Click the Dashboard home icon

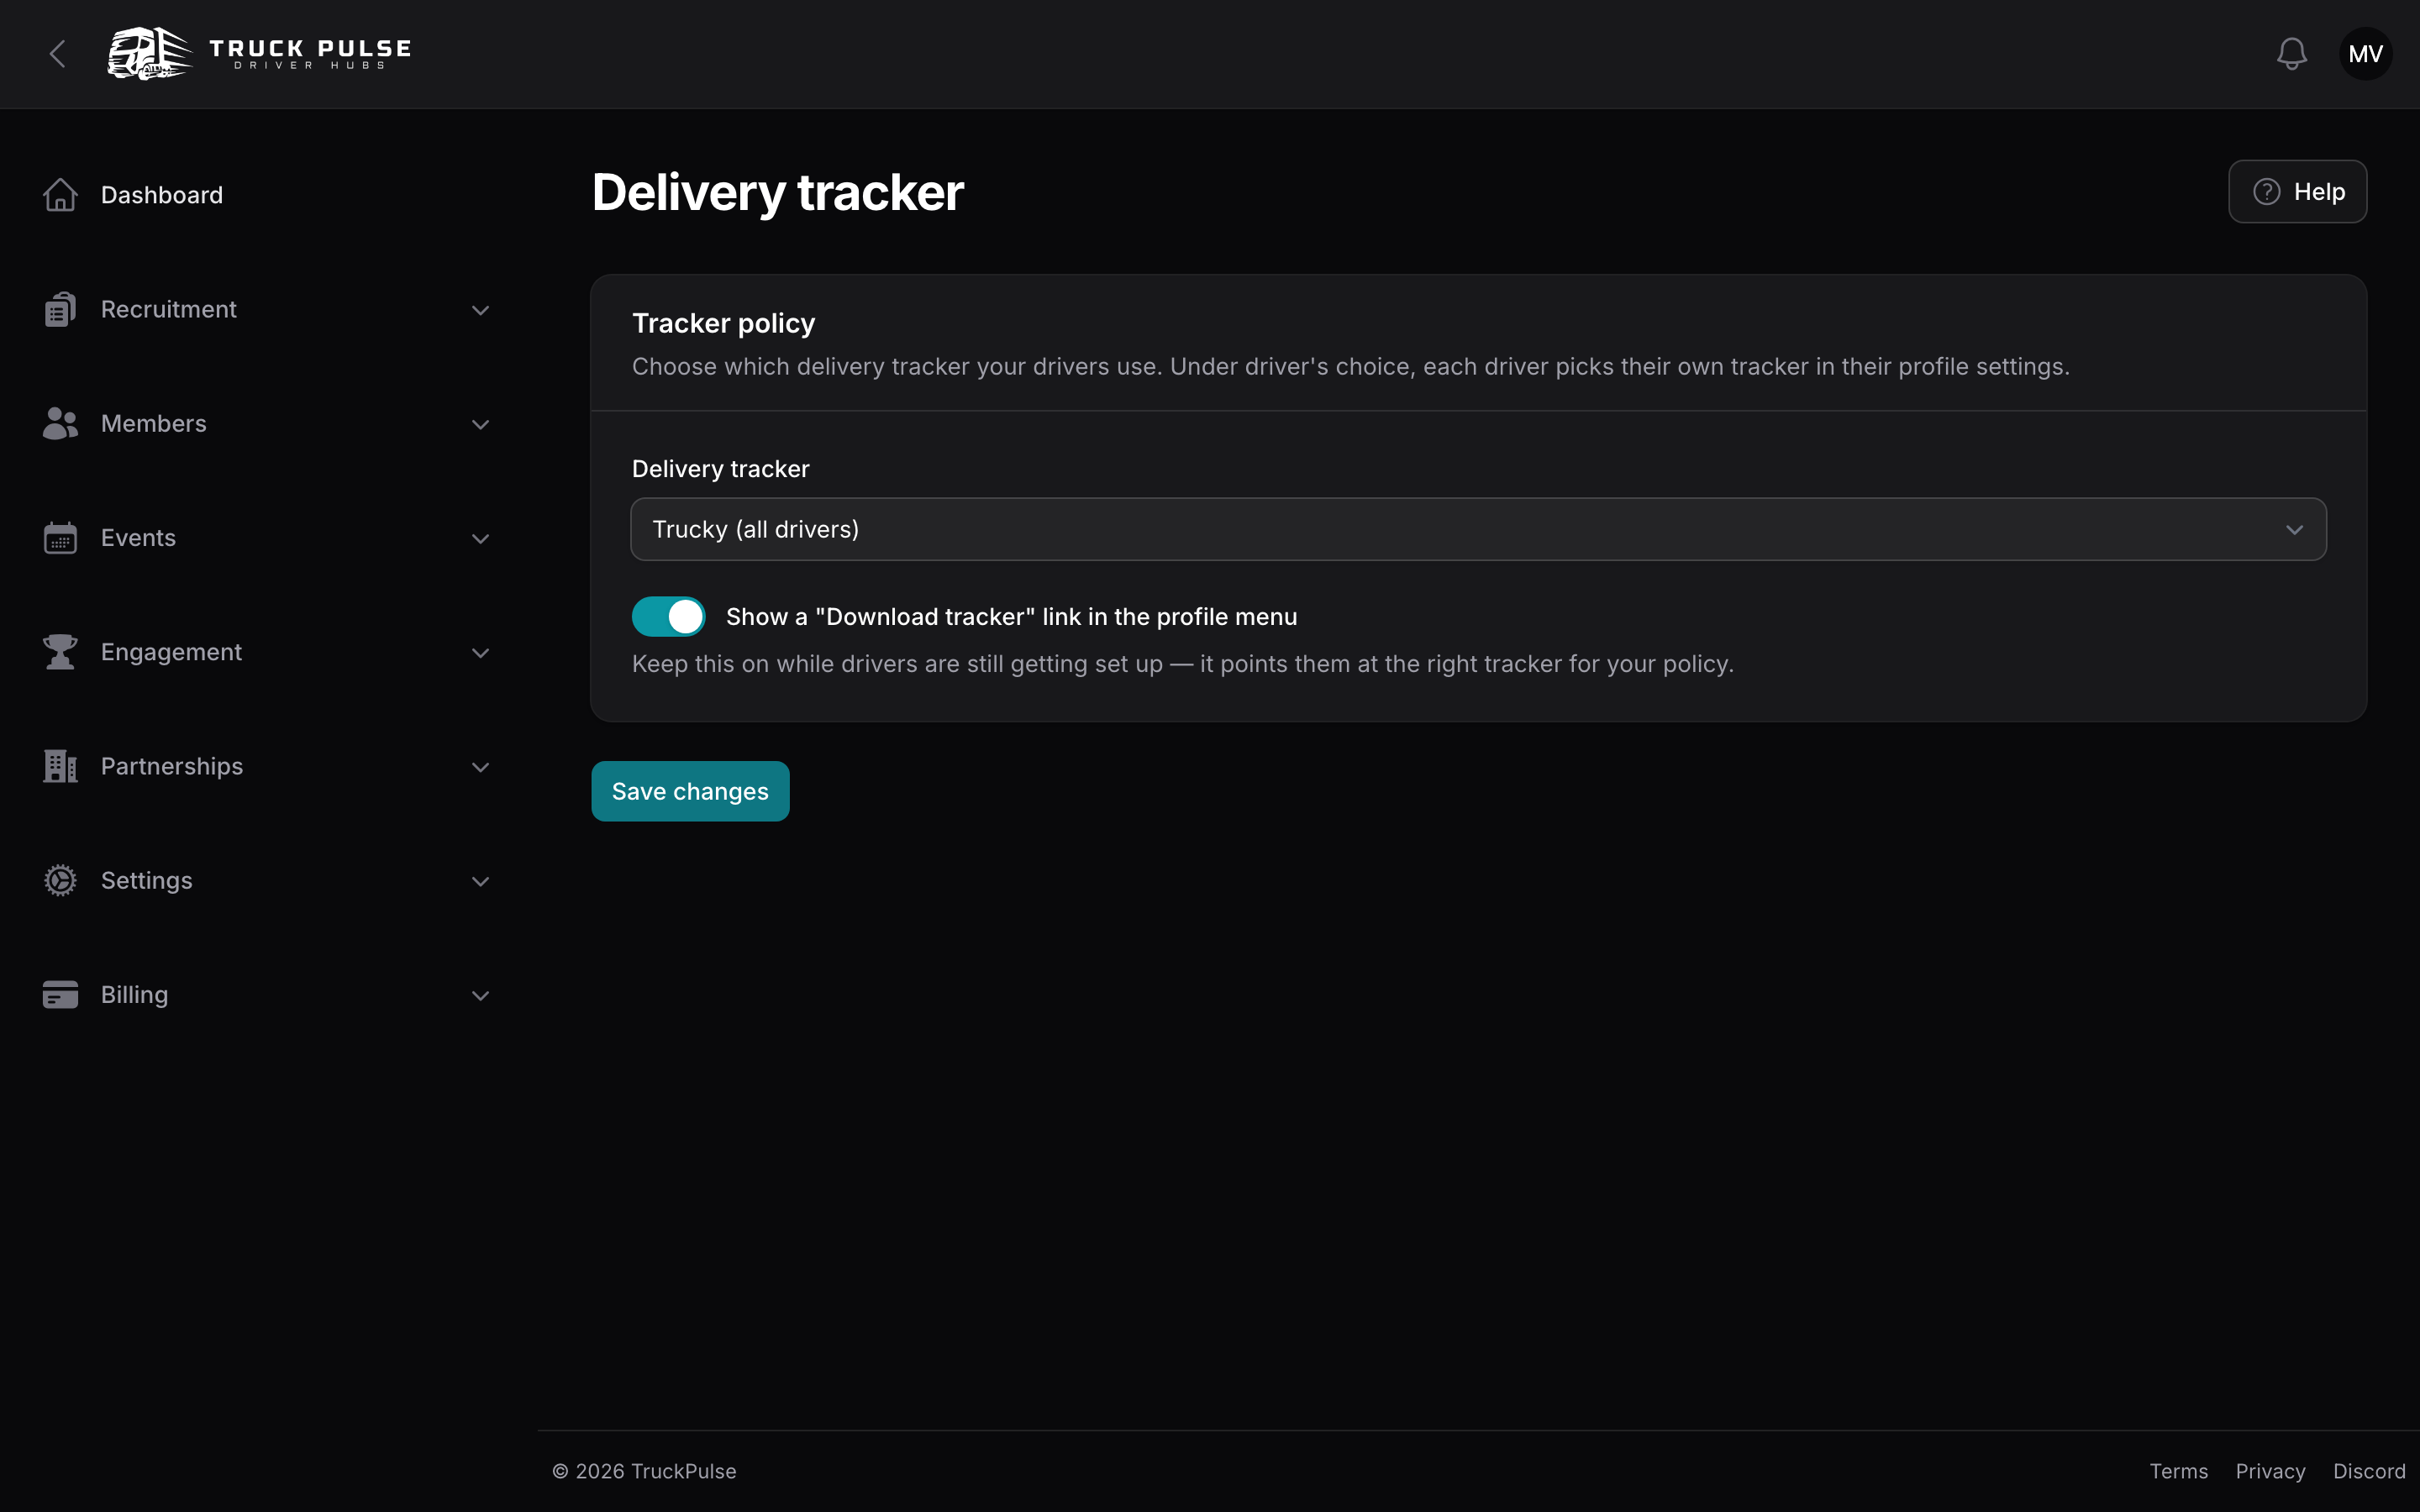(x=60, y=195)
